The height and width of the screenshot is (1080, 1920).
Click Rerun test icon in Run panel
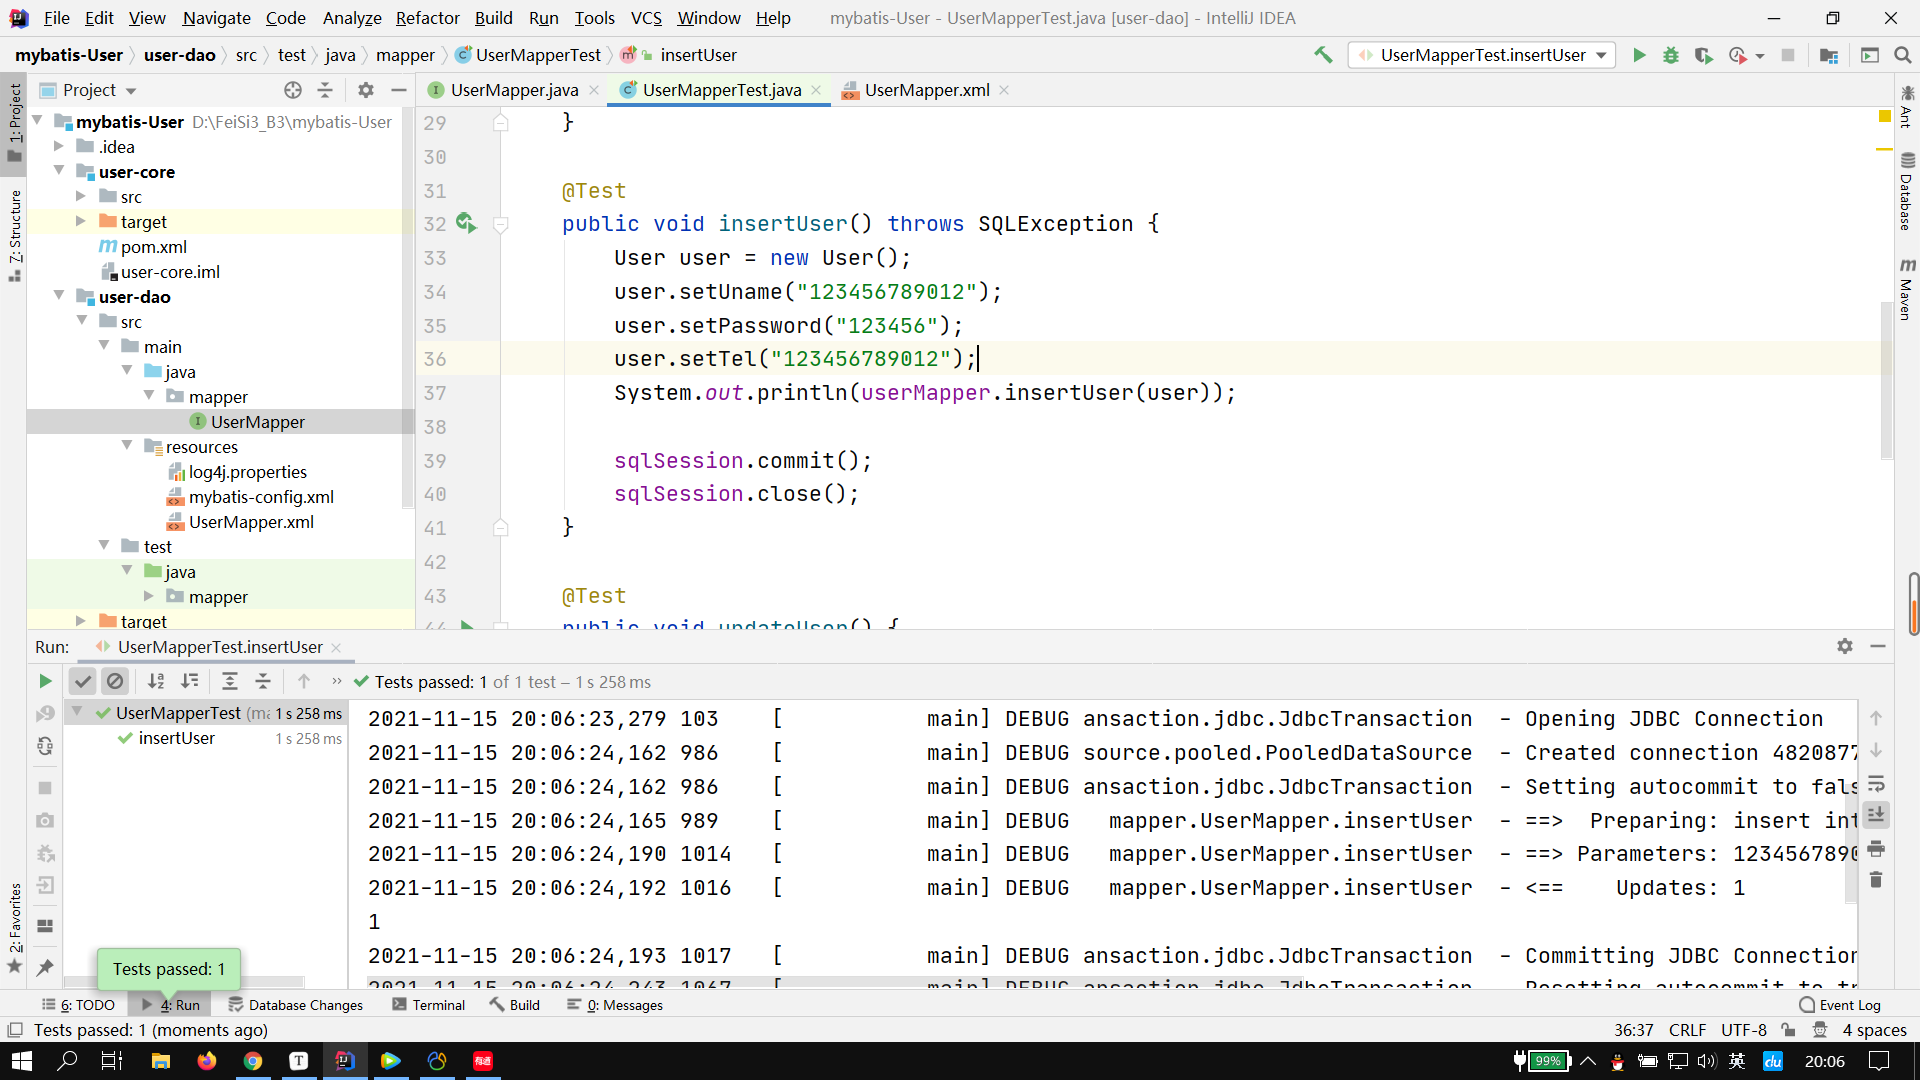[45, 681]
